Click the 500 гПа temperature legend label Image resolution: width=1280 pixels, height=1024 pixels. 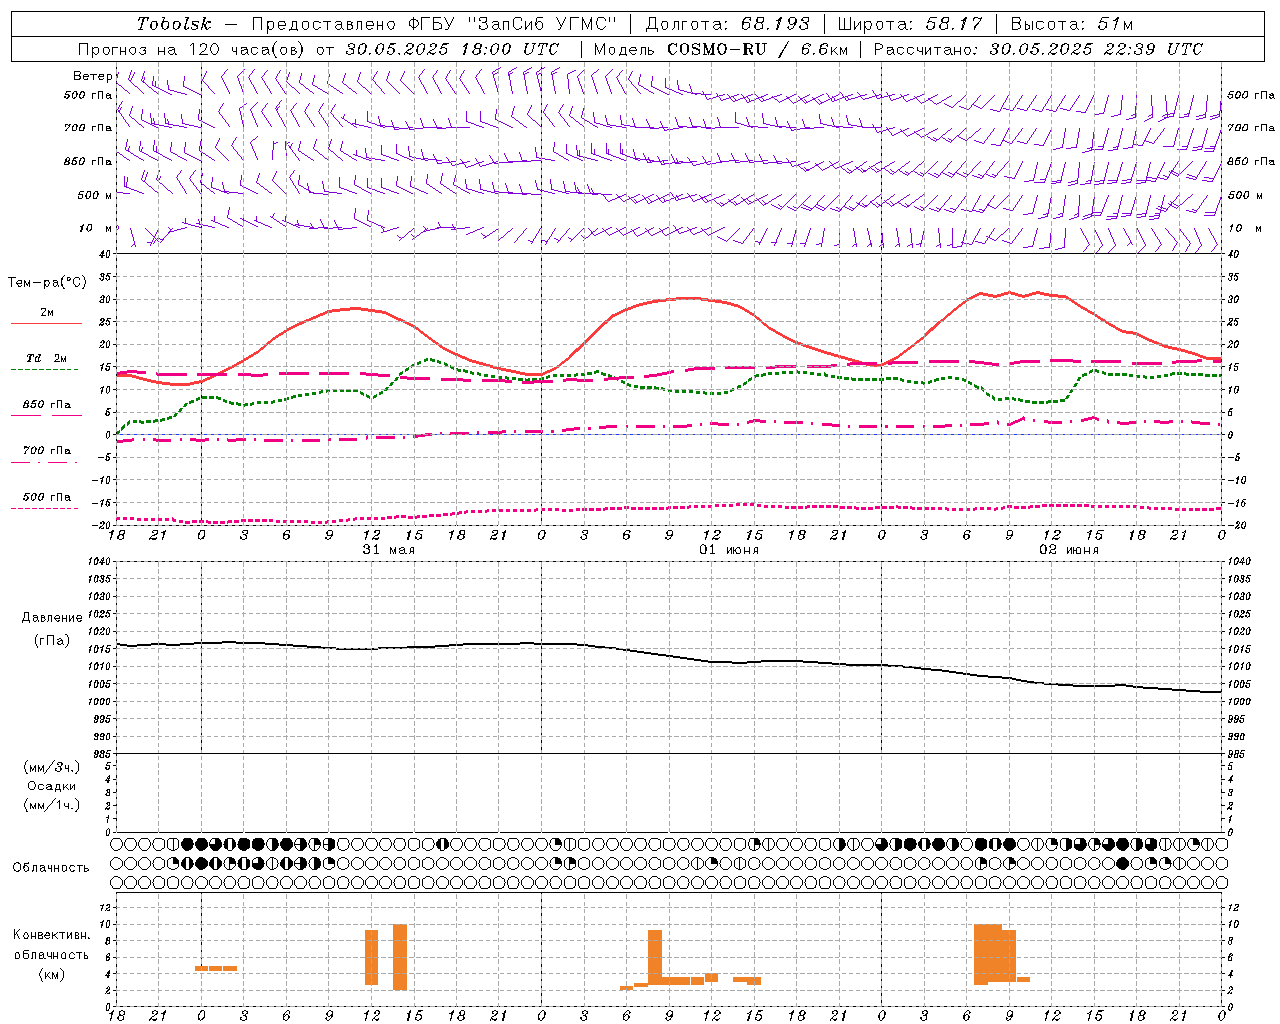(46, 497)
